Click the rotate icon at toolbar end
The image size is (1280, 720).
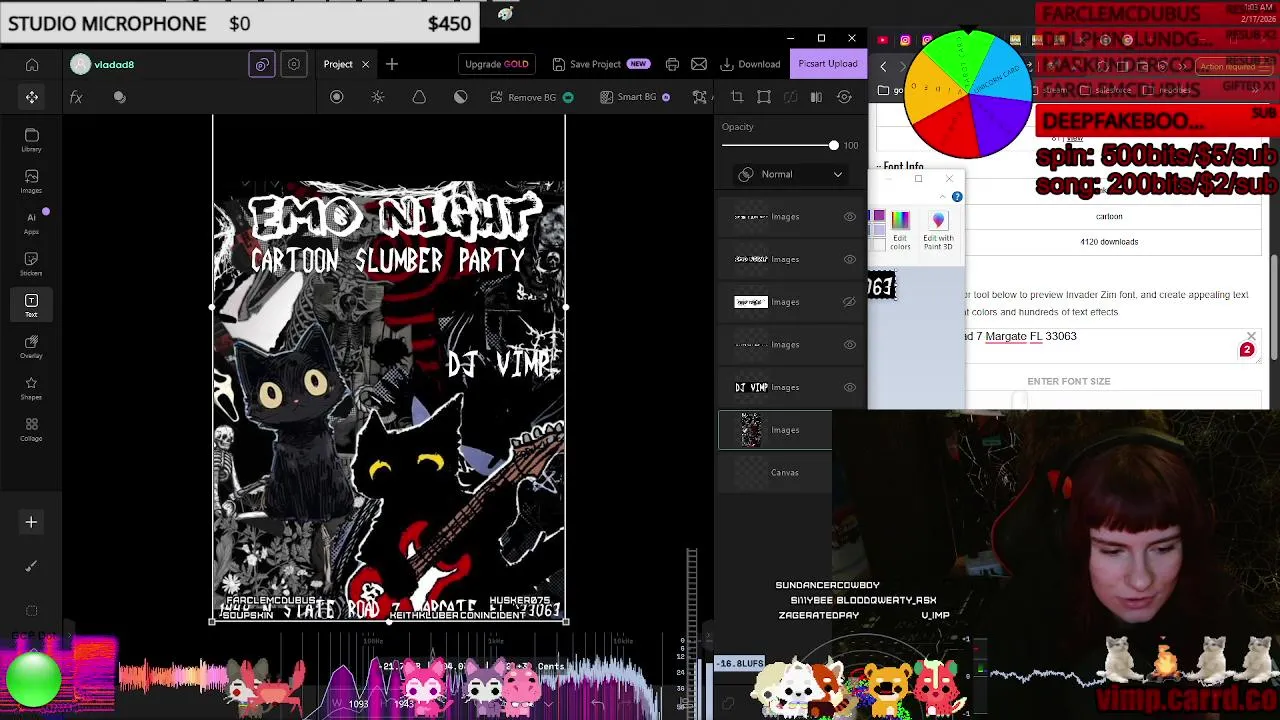coord(845,97)
